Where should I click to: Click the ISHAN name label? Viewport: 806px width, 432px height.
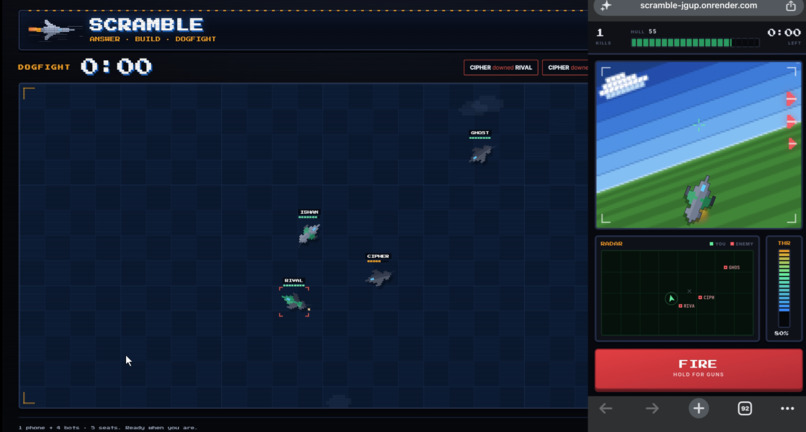[309, 212]
